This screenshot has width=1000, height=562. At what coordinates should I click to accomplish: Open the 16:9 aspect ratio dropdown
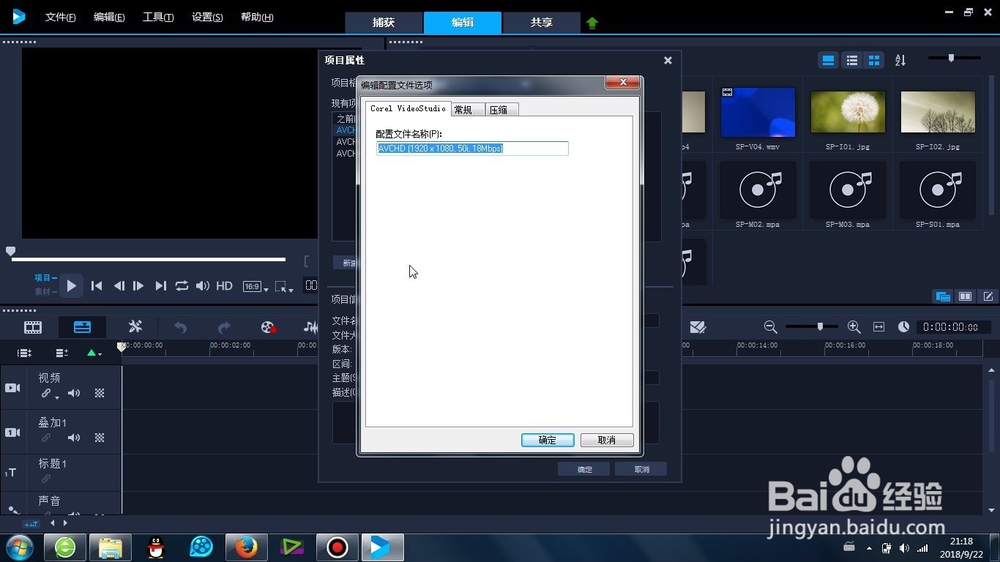point(255,286)
